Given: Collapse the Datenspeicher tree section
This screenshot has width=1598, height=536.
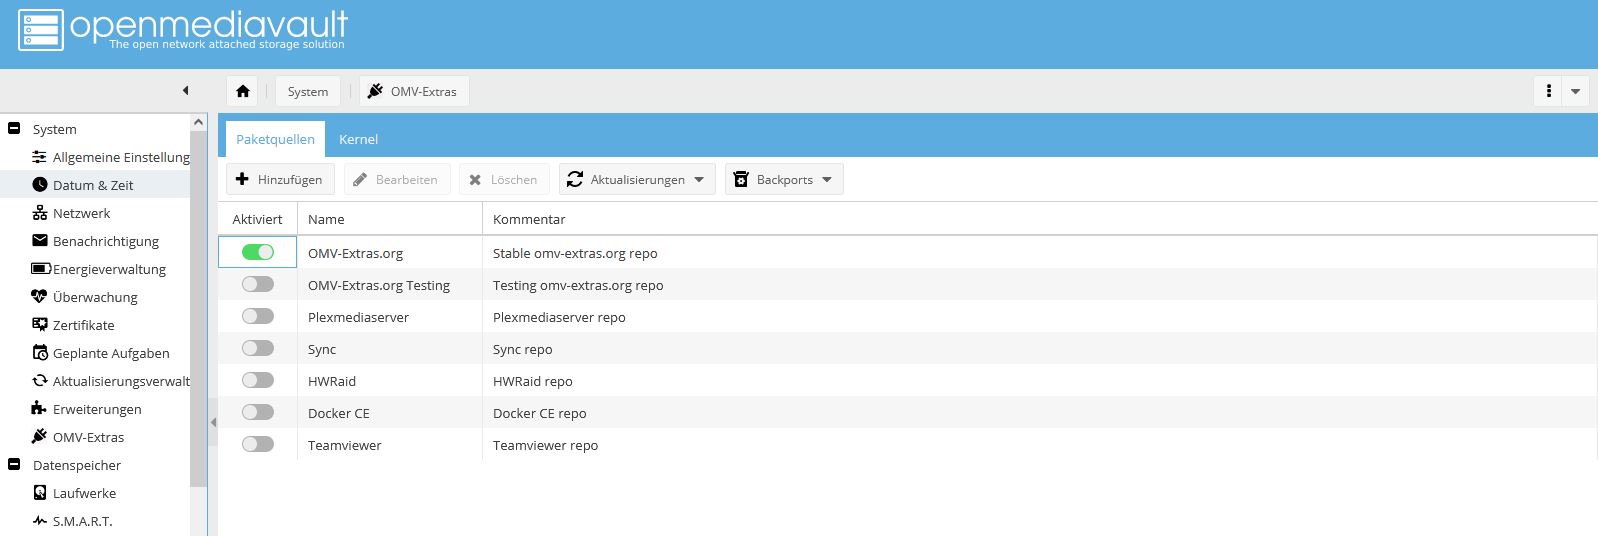Looking at the screenshot, I should [x=14, y=464].
